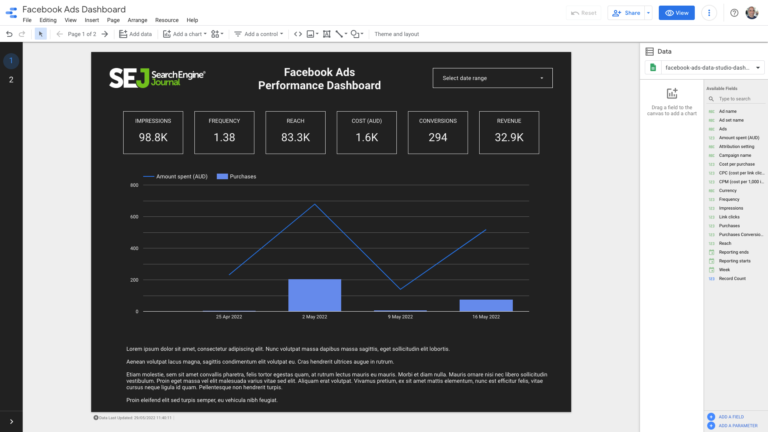
Task: Open the Page menu
Action: (x=113, y=20)
